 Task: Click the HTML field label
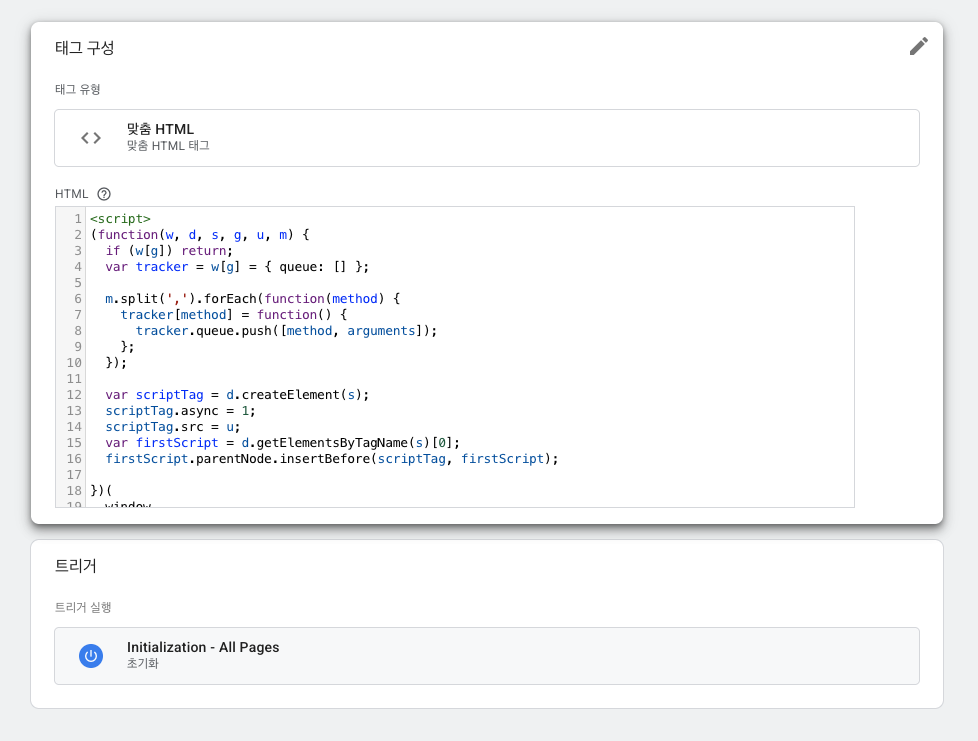pyautogui.click(x=72, y=194)
